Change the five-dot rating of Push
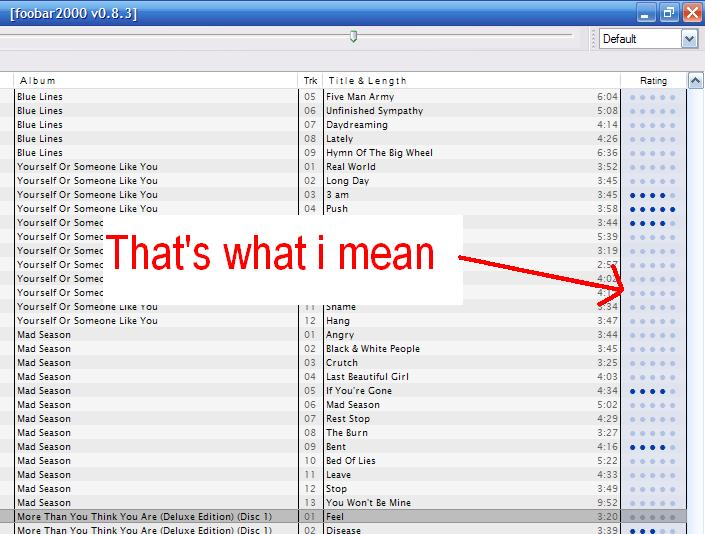This screenshot has width=705, height=534. [653, 209]
